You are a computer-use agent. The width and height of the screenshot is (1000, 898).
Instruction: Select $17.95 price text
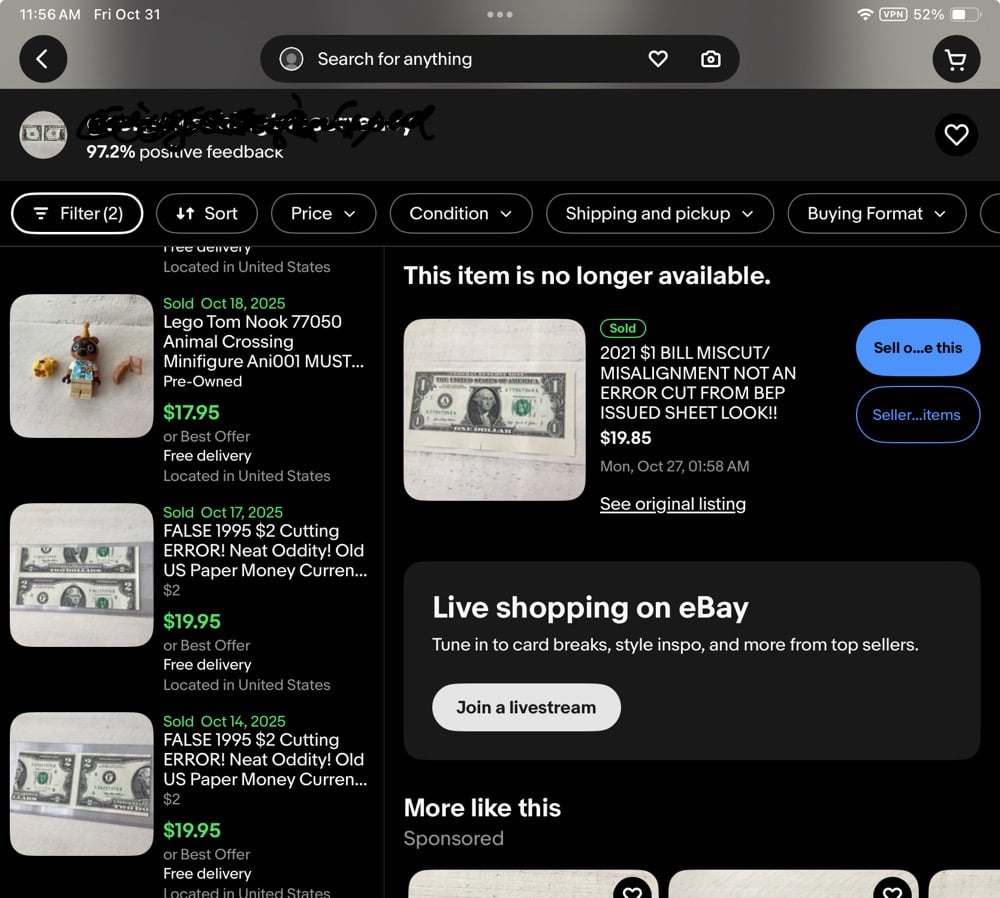[x=191, y=413]
